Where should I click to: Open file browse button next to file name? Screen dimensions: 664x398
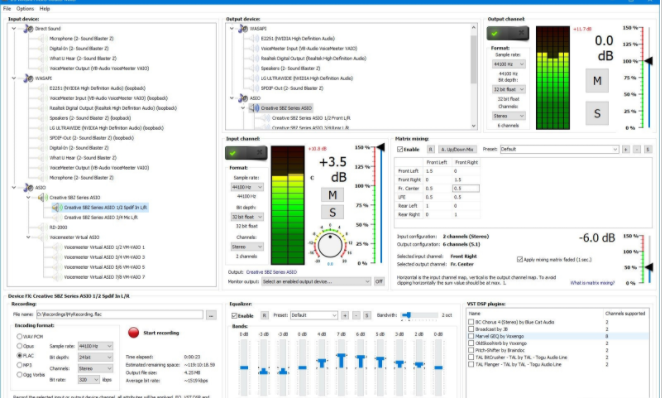click(211, 315)
